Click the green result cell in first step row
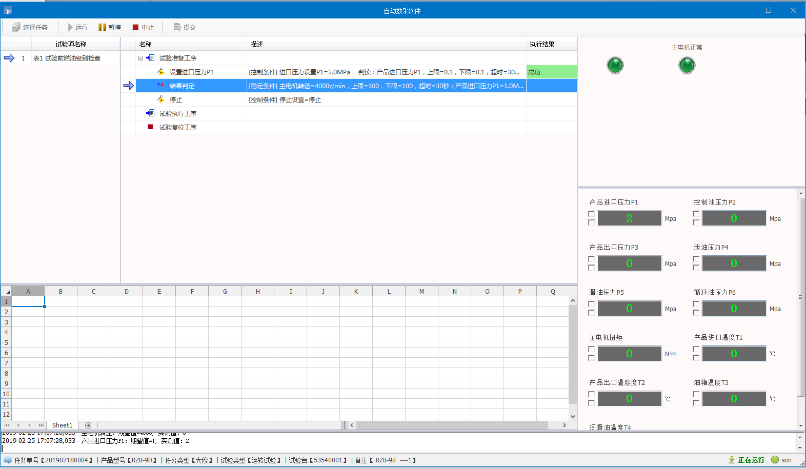 (552, 72)
